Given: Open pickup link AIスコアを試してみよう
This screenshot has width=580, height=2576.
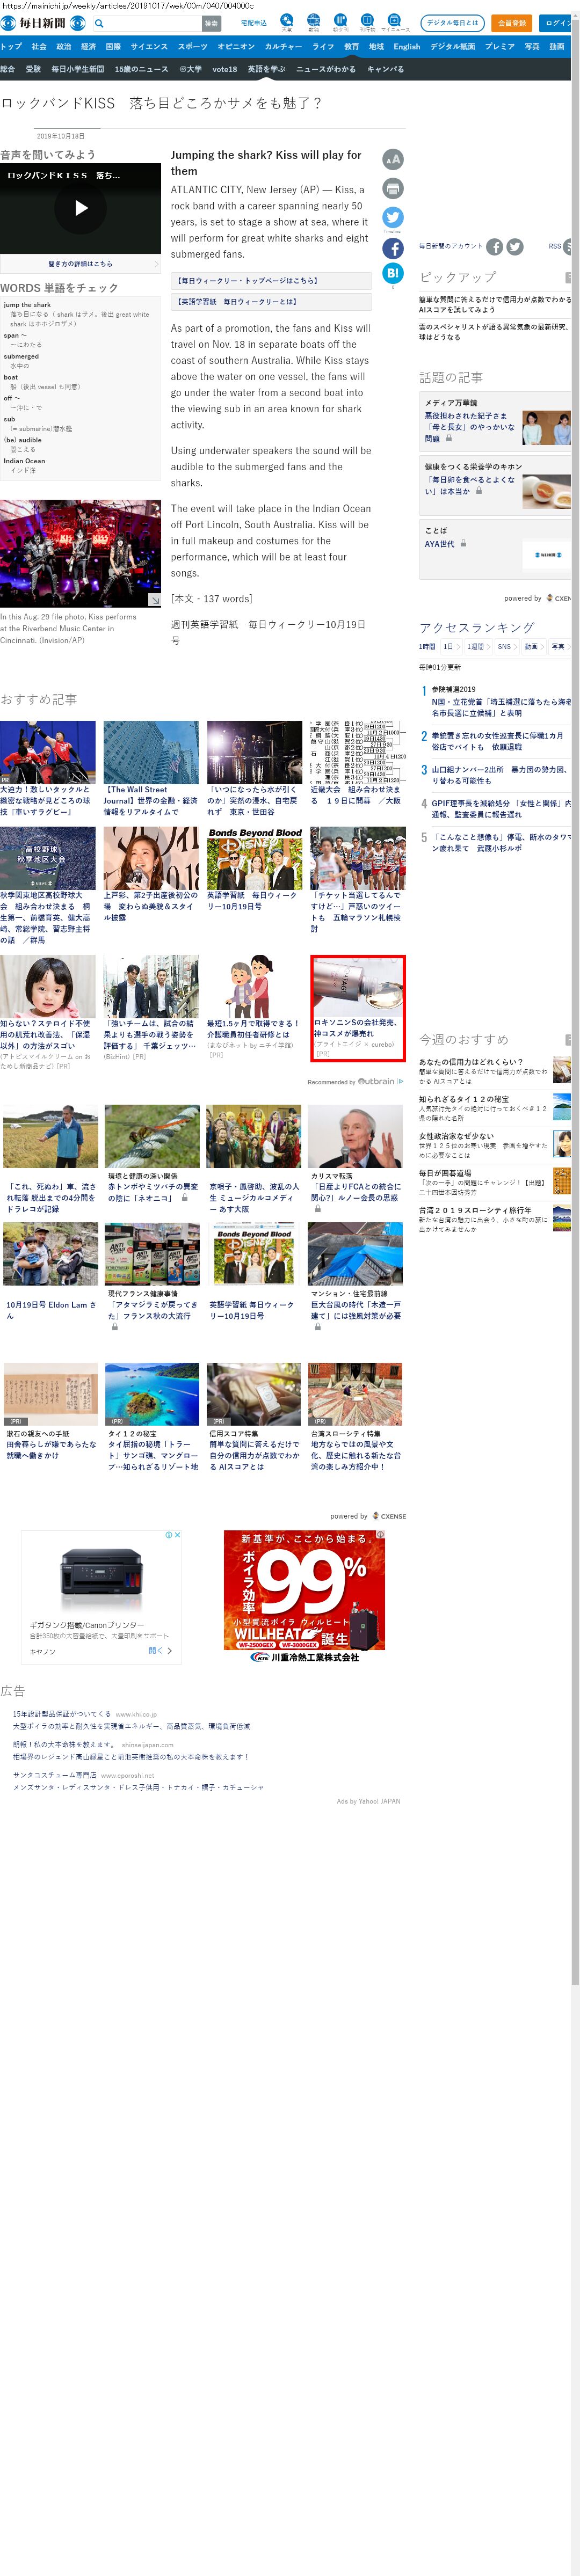Looking at the screenshot, I should [495, 304].
